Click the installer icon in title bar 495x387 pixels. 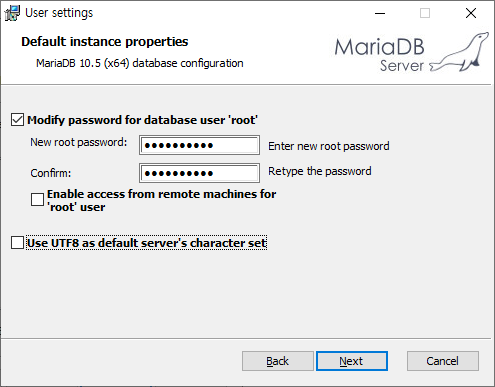pos(12,13)
